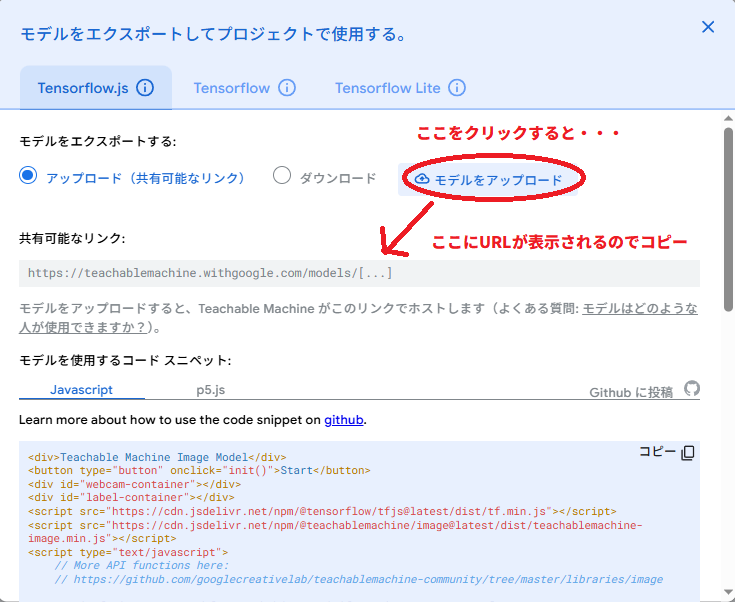
Task: Click the scrollbar down arrow
Action: coord(728,592)
